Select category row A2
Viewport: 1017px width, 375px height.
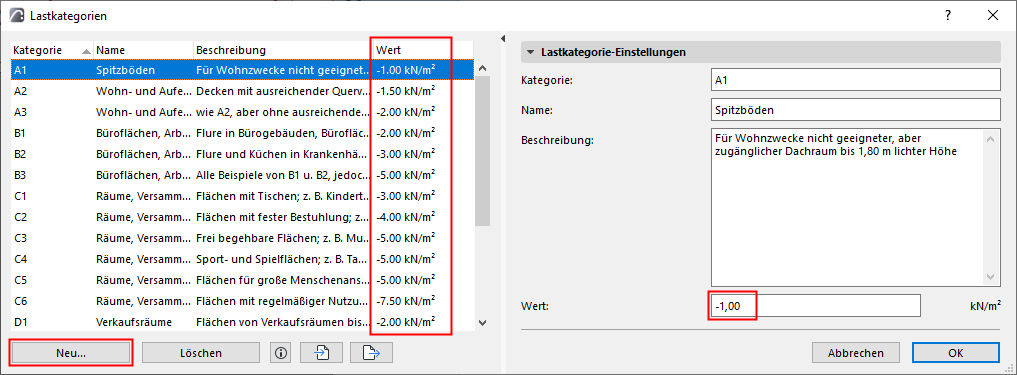[x=243, y=91]
